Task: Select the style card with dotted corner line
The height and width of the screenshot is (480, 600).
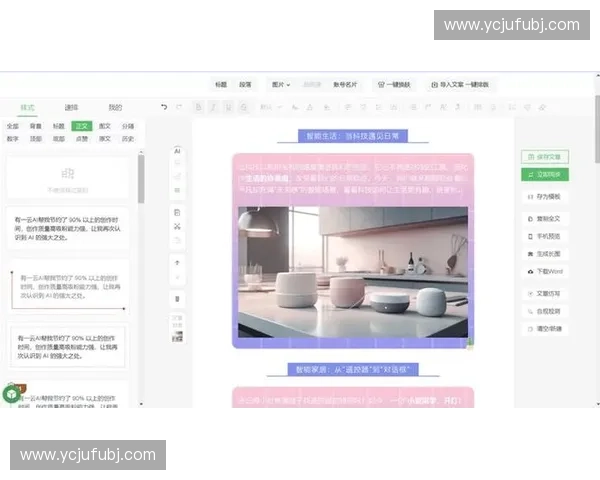Action: [68, 289]
